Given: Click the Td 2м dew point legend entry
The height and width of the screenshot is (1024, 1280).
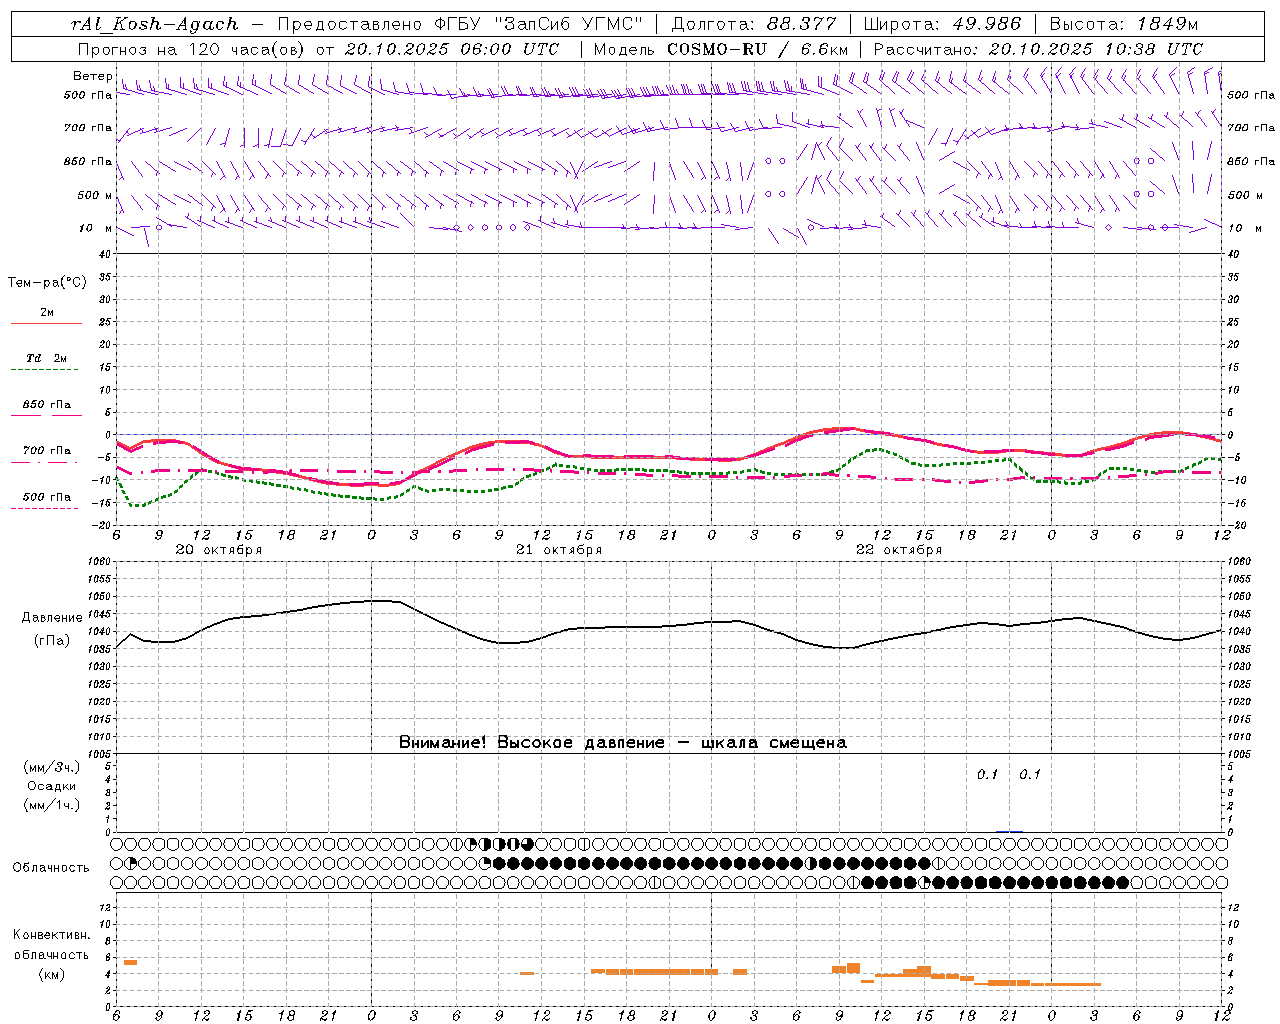Looking at the screenshot, I should [46, 358].
